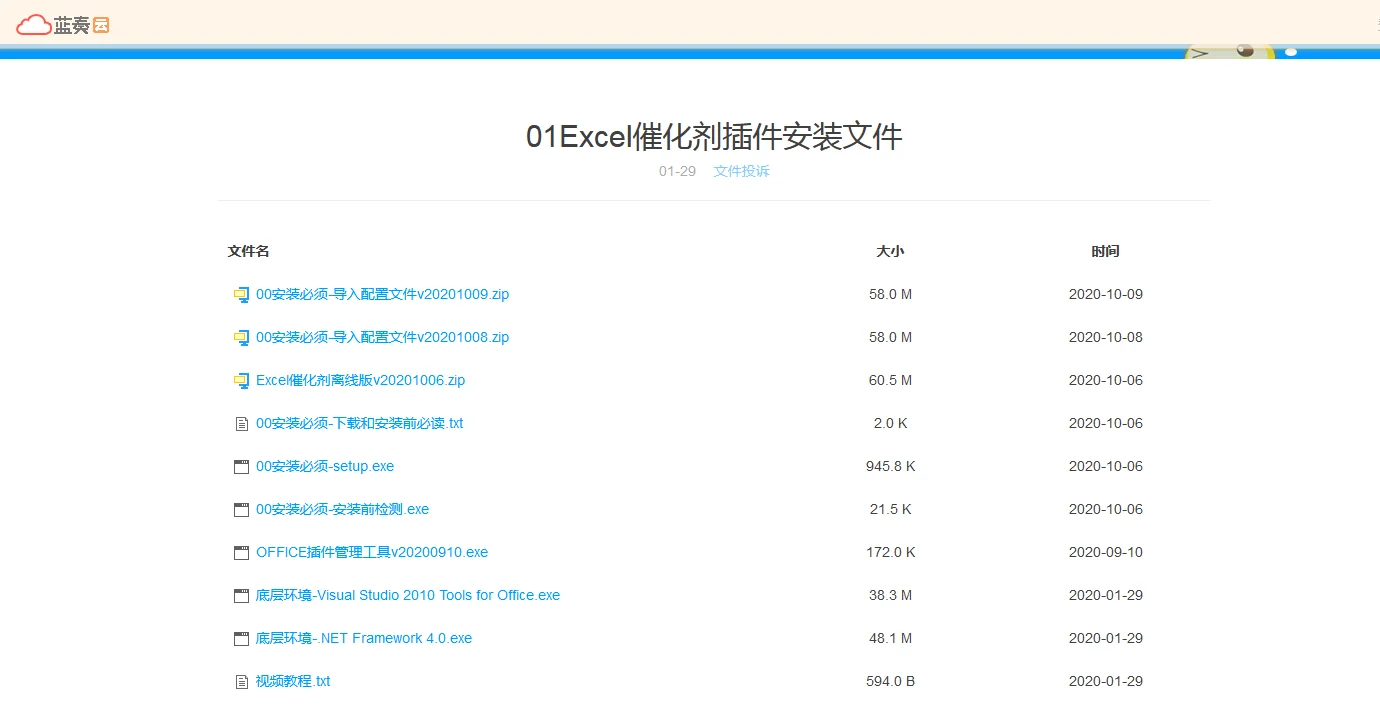This screenshot has height=716, width=1380.
Task: Click the 48.1 M size value
Action: click(891, 638)
